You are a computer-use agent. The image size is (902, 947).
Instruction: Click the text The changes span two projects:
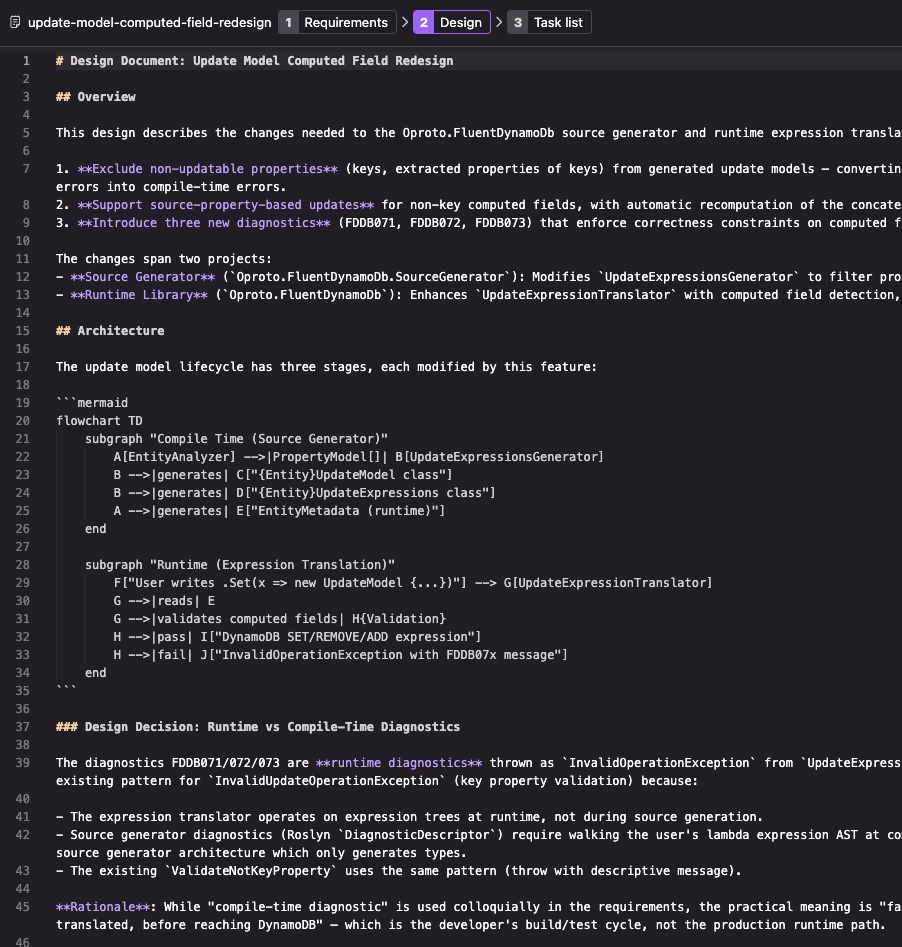164,258
